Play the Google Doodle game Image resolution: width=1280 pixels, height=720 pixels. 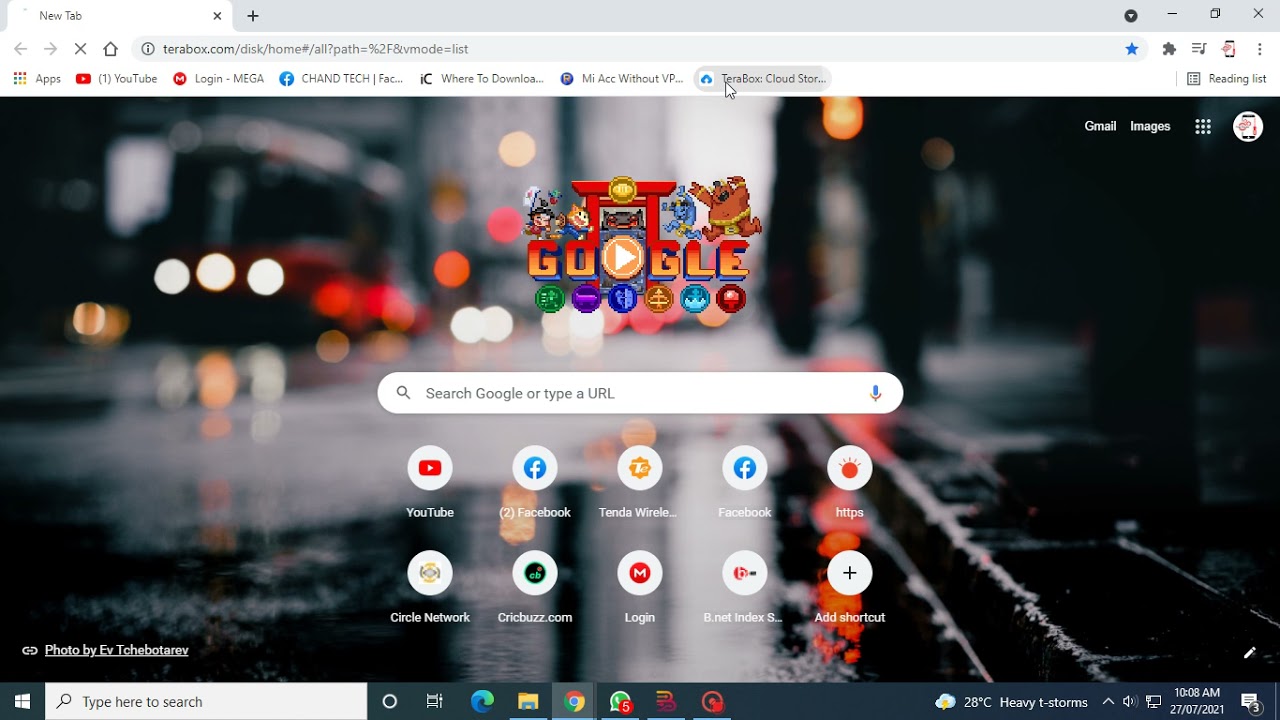click(623, 258)
